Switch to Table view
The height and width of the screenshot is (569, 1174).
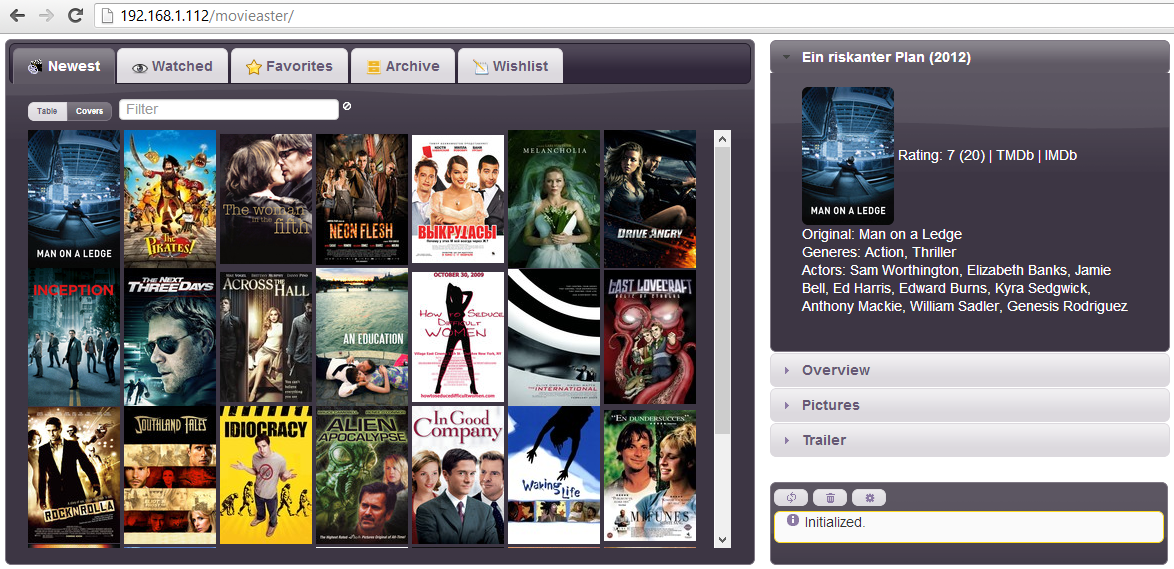tap(47, 111)
